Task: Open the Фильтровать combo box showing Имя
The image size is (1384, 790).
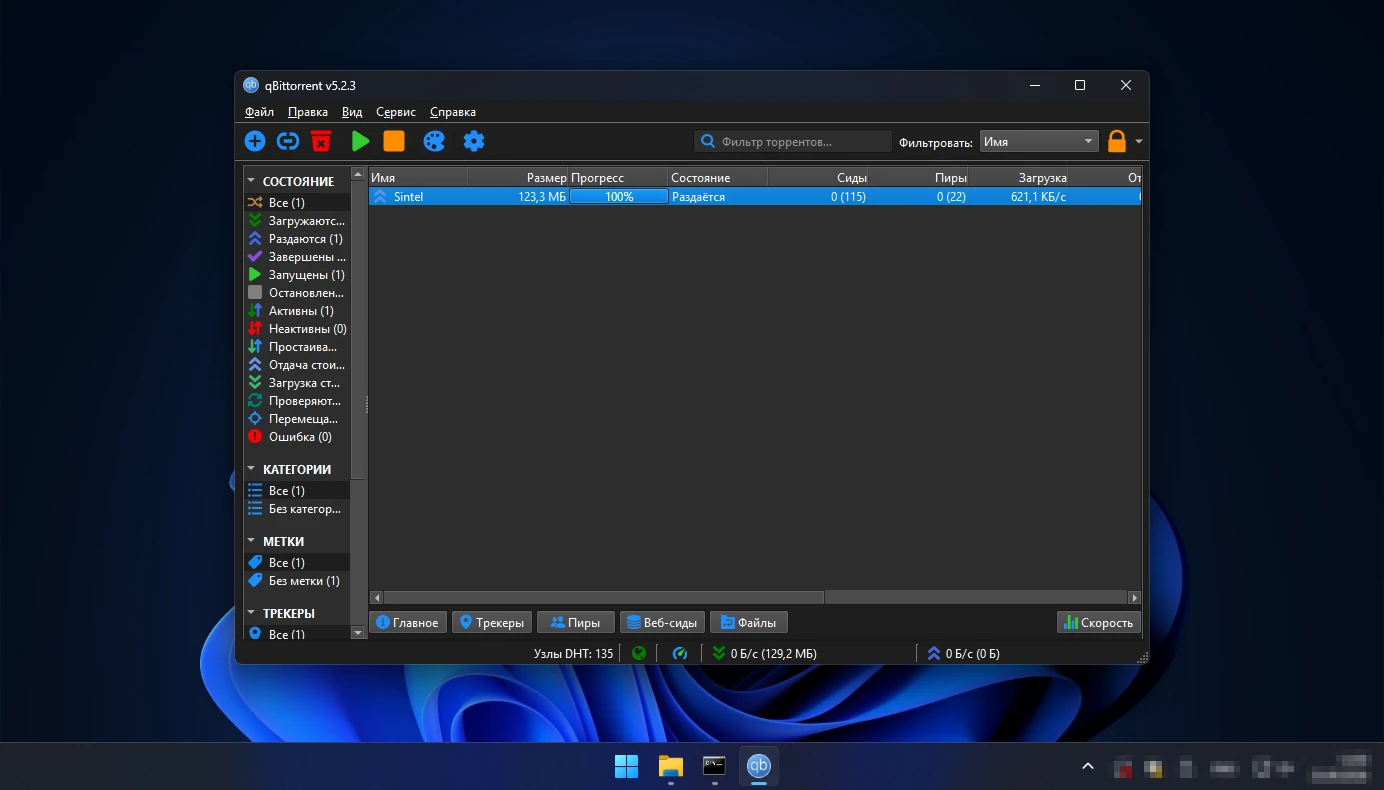Action: 1039,142
